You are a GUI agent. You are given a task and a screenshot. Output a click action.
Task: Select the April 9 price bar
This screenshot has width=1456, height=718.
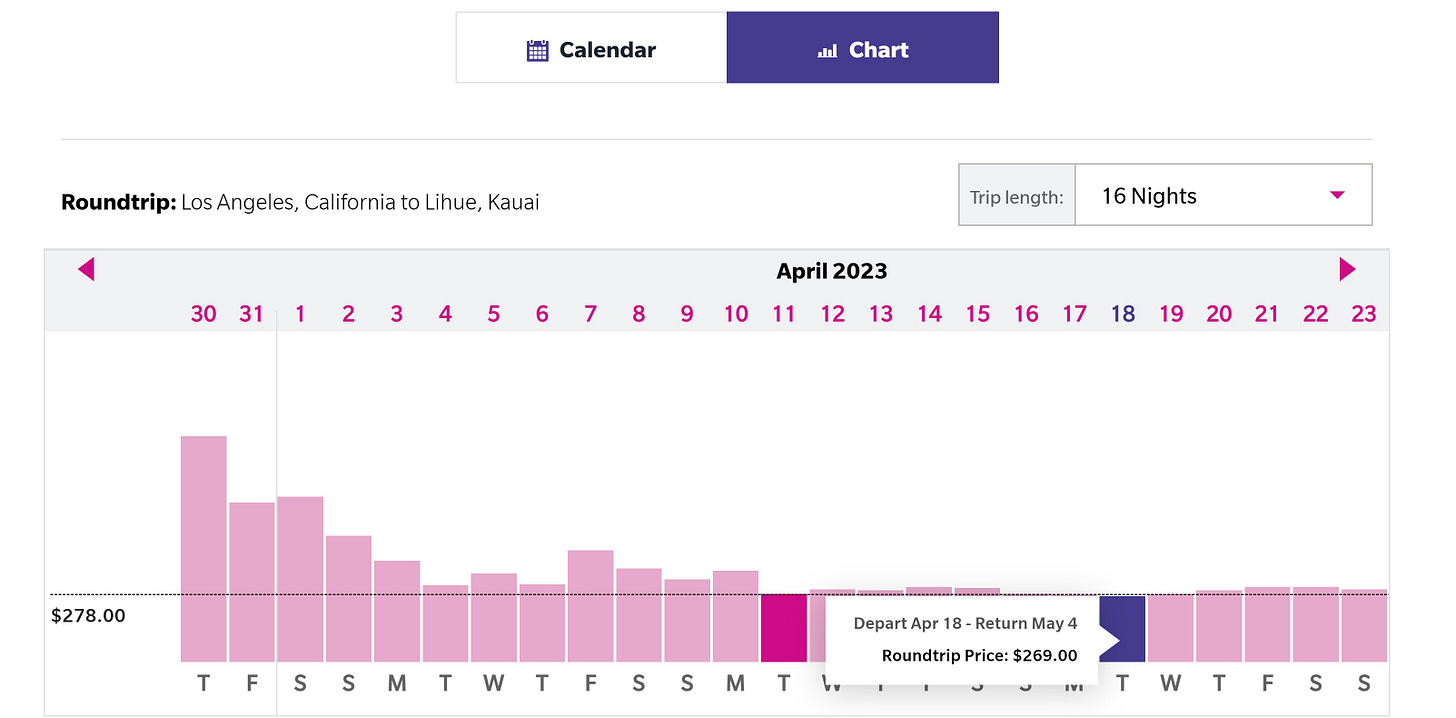tap(687, 620)
